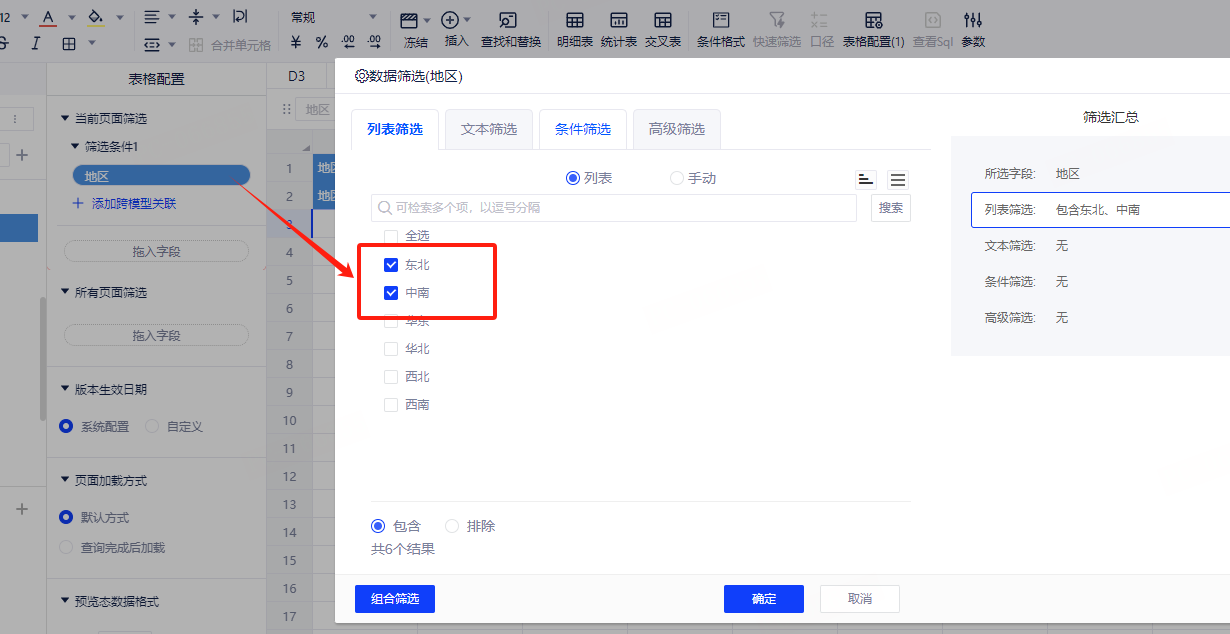This screenshot has width=1230, height=634.
Task: Open the Parameters (参数) tool
Action: (x=972, y=29)
